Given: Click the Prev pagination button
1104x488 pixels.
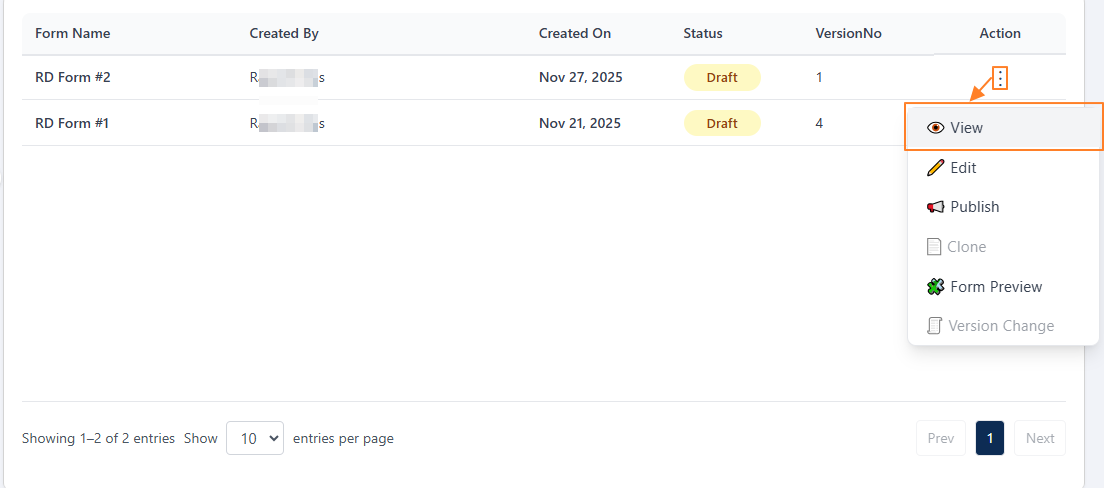Looking at the screenshot, I should coord(940,438).
